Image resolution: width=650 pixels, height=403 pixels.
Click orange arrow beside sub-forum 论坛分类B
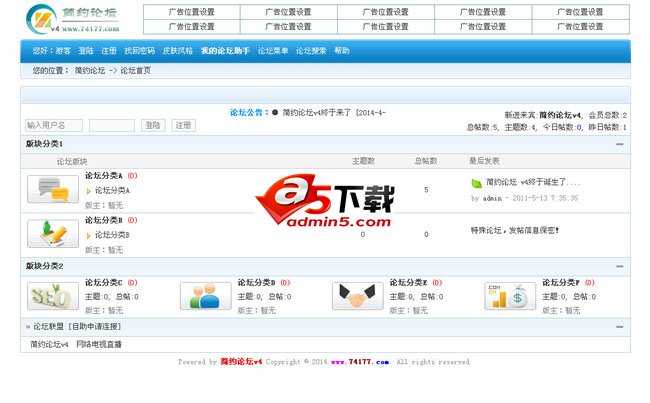pyautogui.click(x=88, y=235)
